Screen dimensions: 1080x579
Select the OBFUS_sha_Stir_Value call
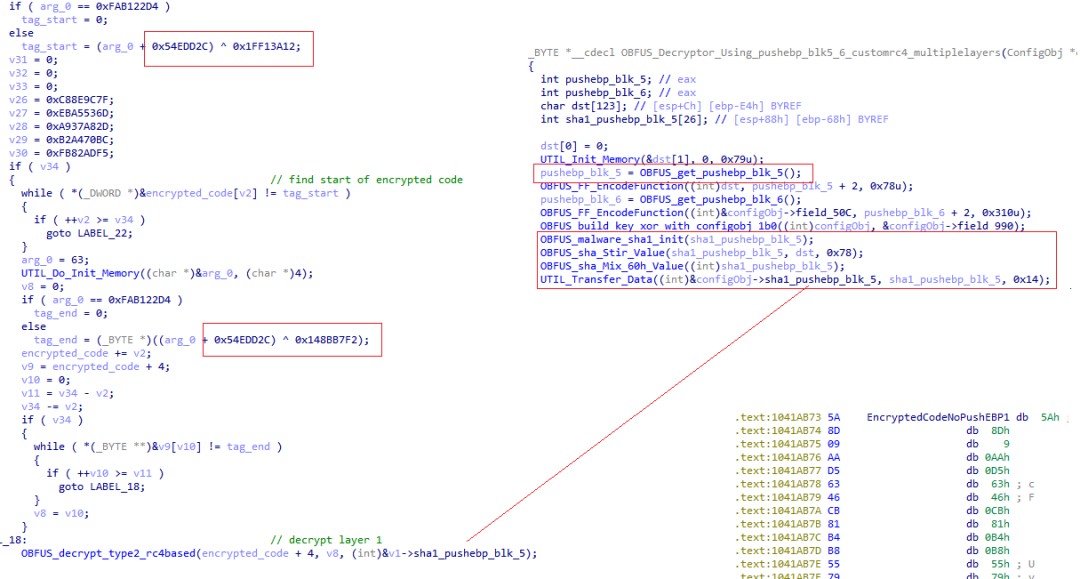[x=600, y=253]
